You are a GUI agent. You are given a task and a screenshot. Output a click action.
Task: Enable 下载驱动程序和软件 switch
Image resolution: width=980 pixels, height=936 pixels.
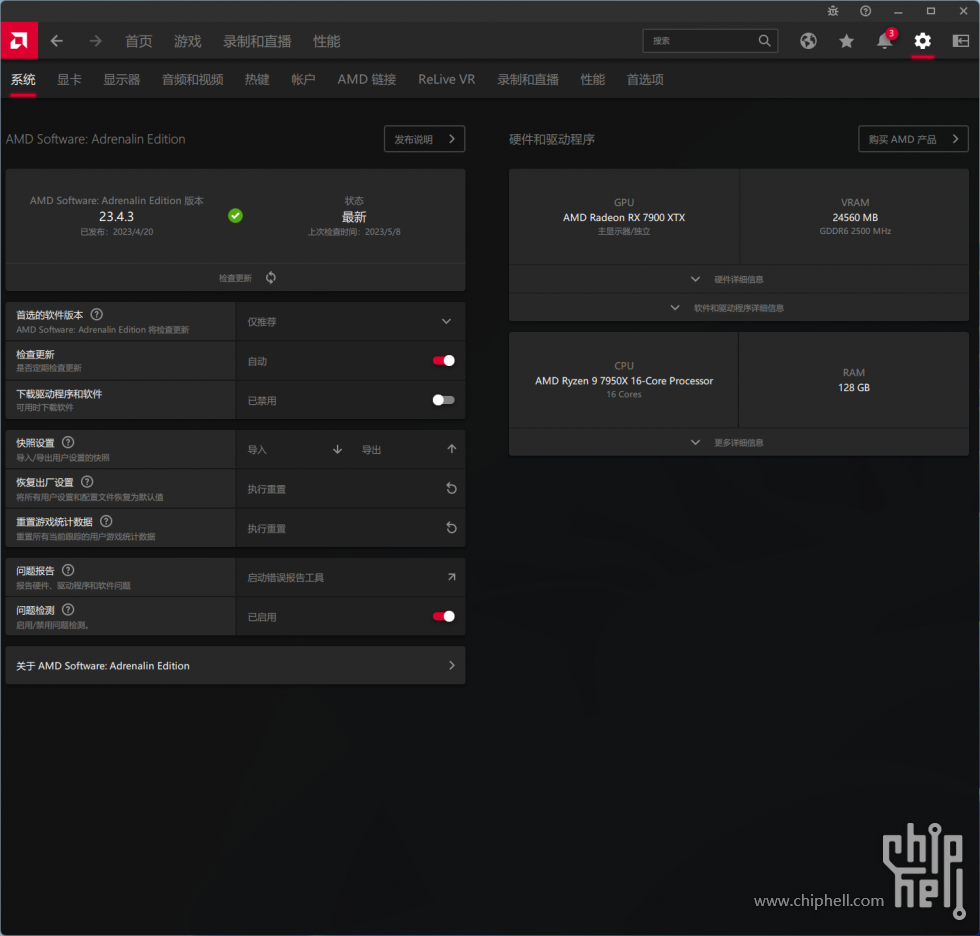(444, 400)
